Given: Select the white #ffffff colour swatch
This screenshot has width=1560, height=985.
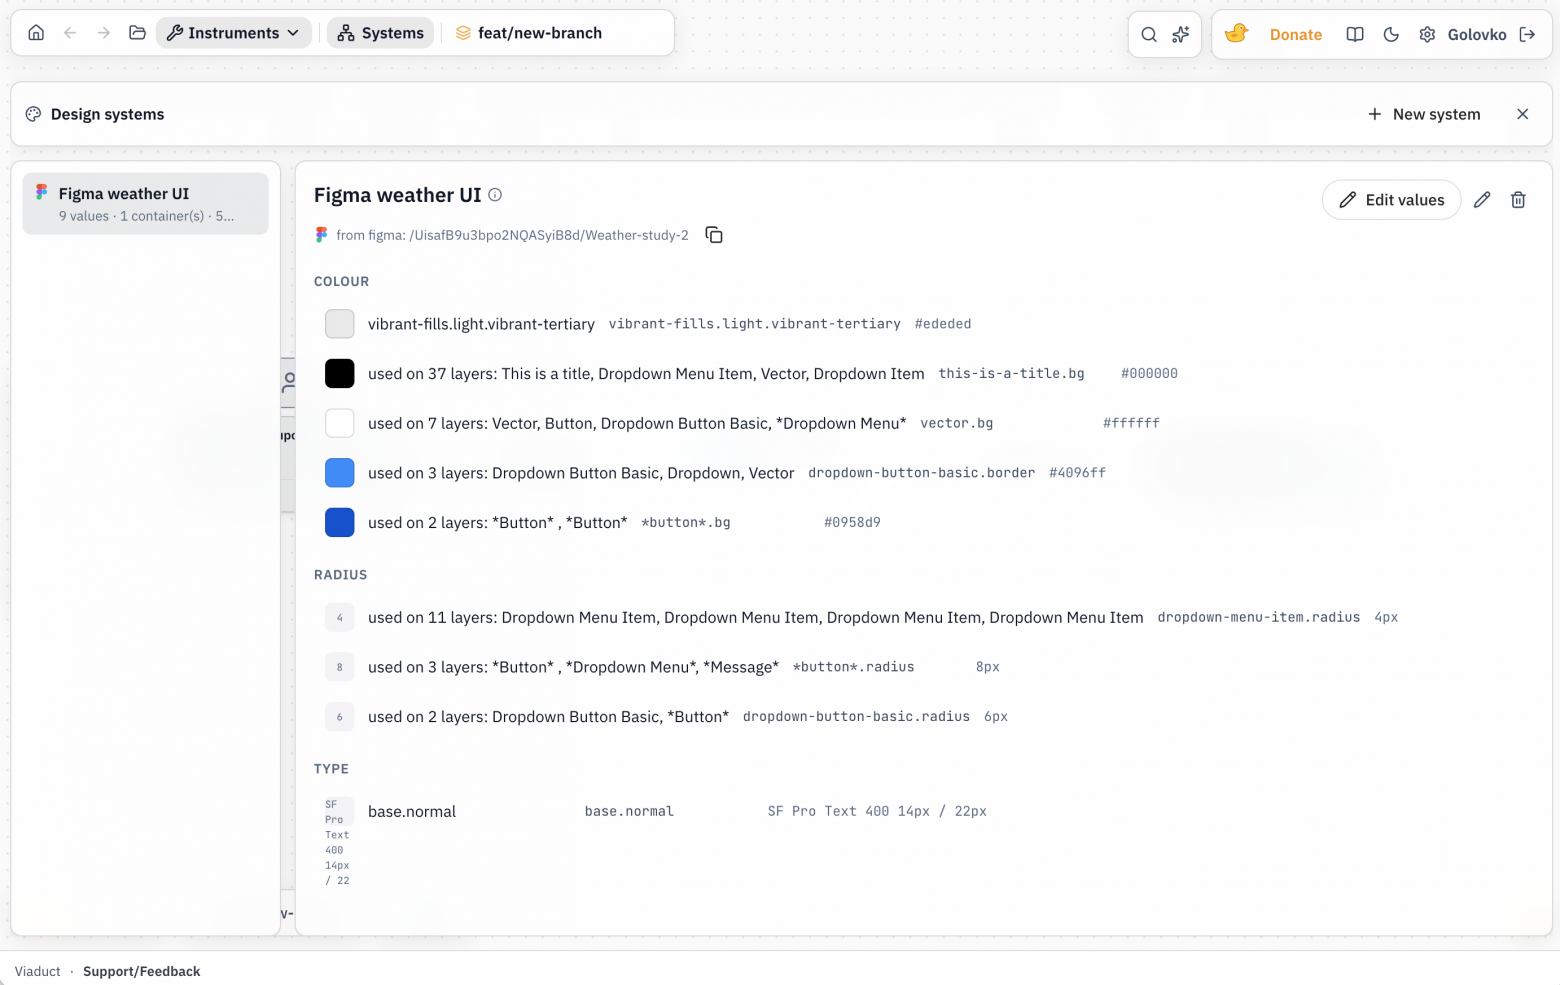Looking at the screenshot, I should (x=340, y=423).
